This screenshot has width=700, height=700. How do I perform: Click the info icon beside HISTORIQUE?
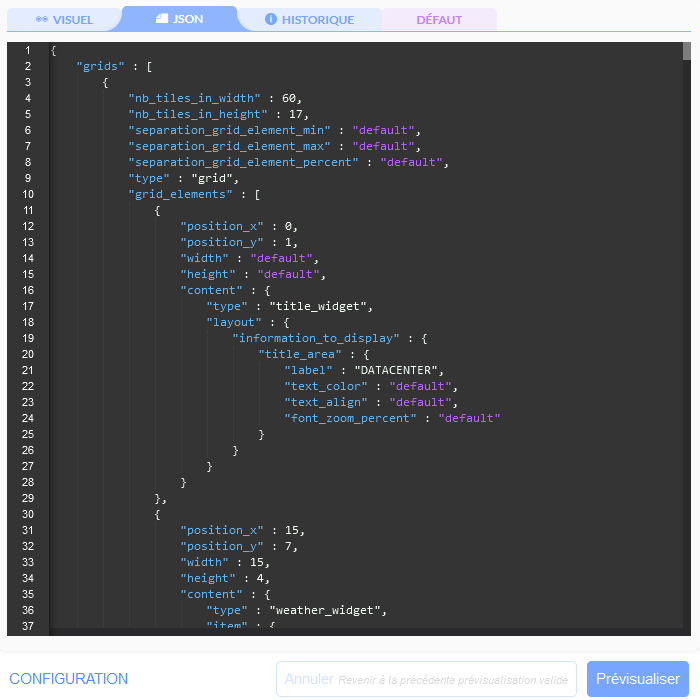coord(271,20)
